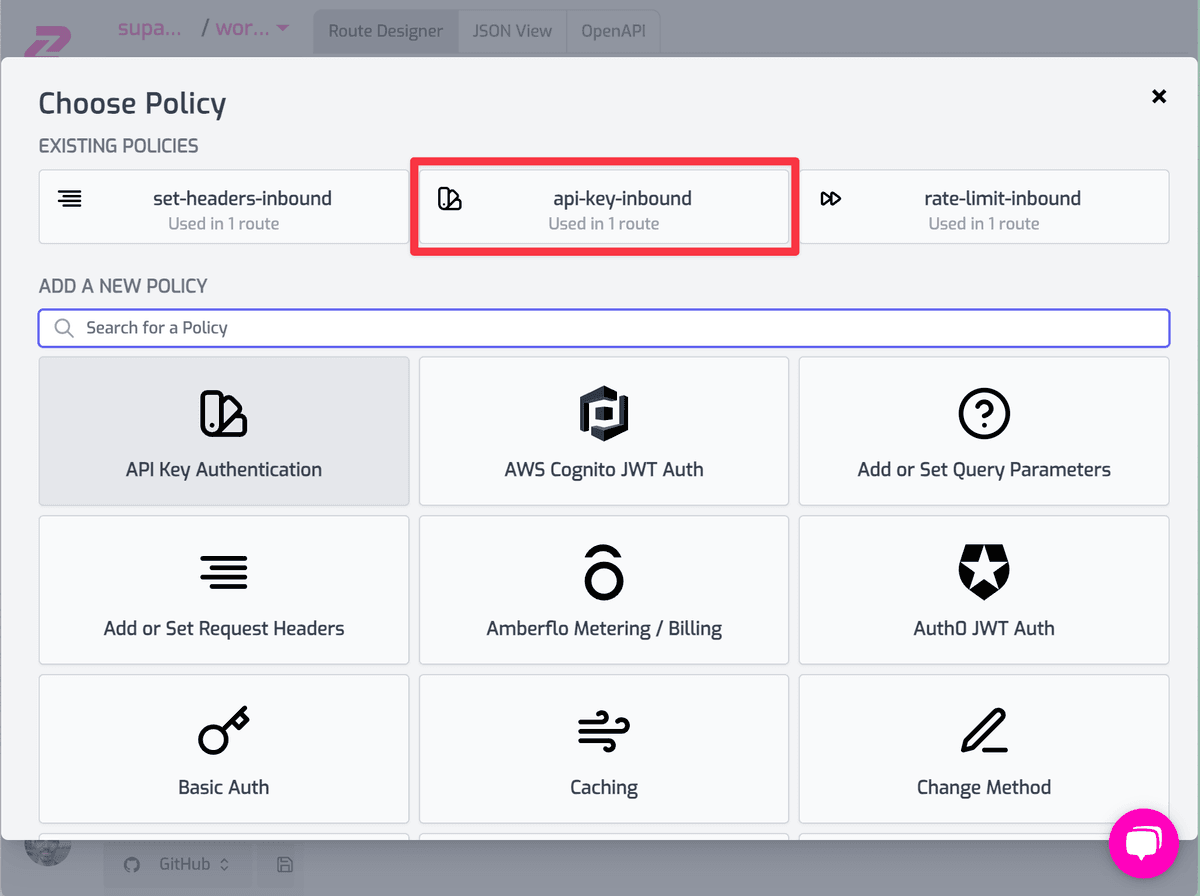Open the pink chat support bubble

point(1144,843)
